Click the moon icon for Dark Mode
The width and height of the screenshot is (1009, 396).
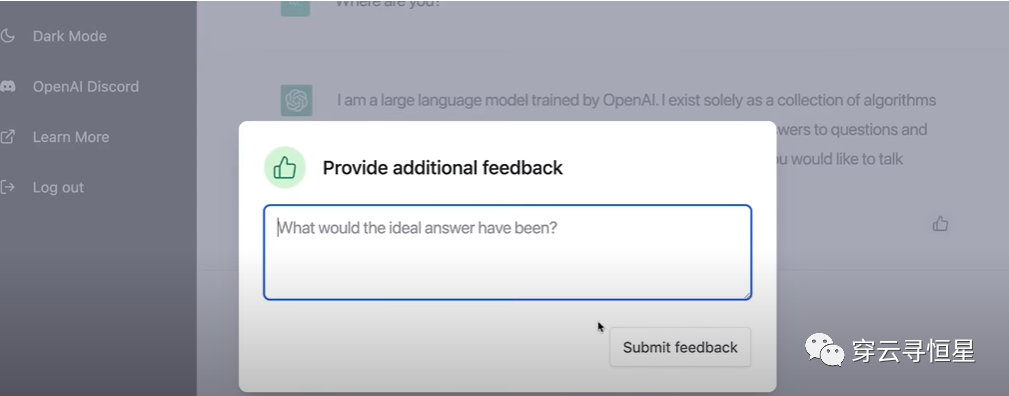[8, 36]
